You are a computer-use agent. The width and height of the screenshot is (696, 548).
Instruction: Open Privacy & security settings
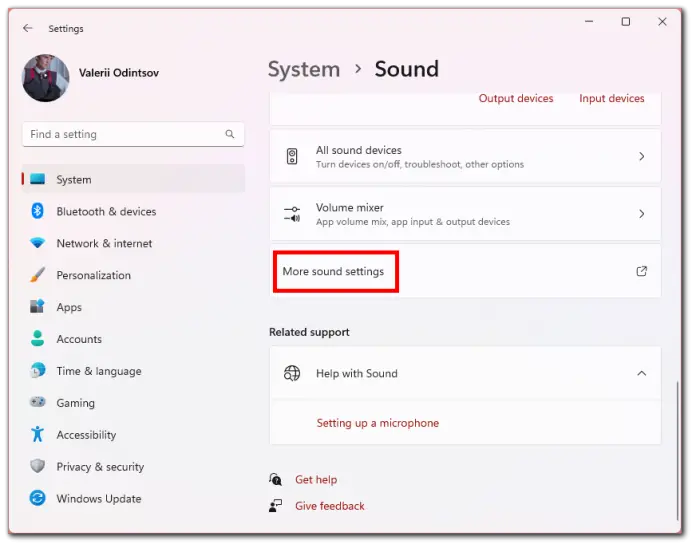pyautogui.click(x=133, y=467)
